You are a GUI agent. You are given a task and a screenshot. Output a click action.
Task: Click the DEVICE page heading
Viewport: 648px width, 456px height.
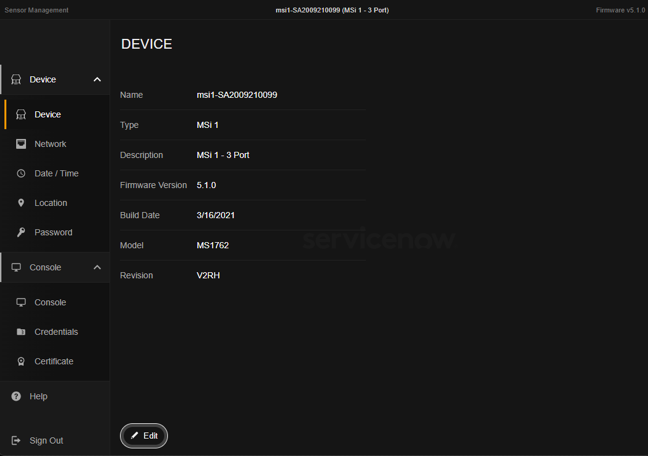point(147,44)
